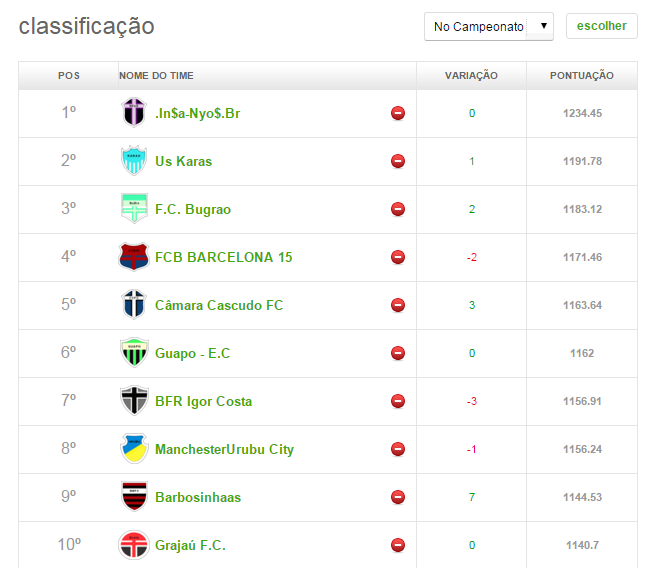650x568 pixels.
Task: Open the No Campeonato dropdown
Action: (488, 27)
